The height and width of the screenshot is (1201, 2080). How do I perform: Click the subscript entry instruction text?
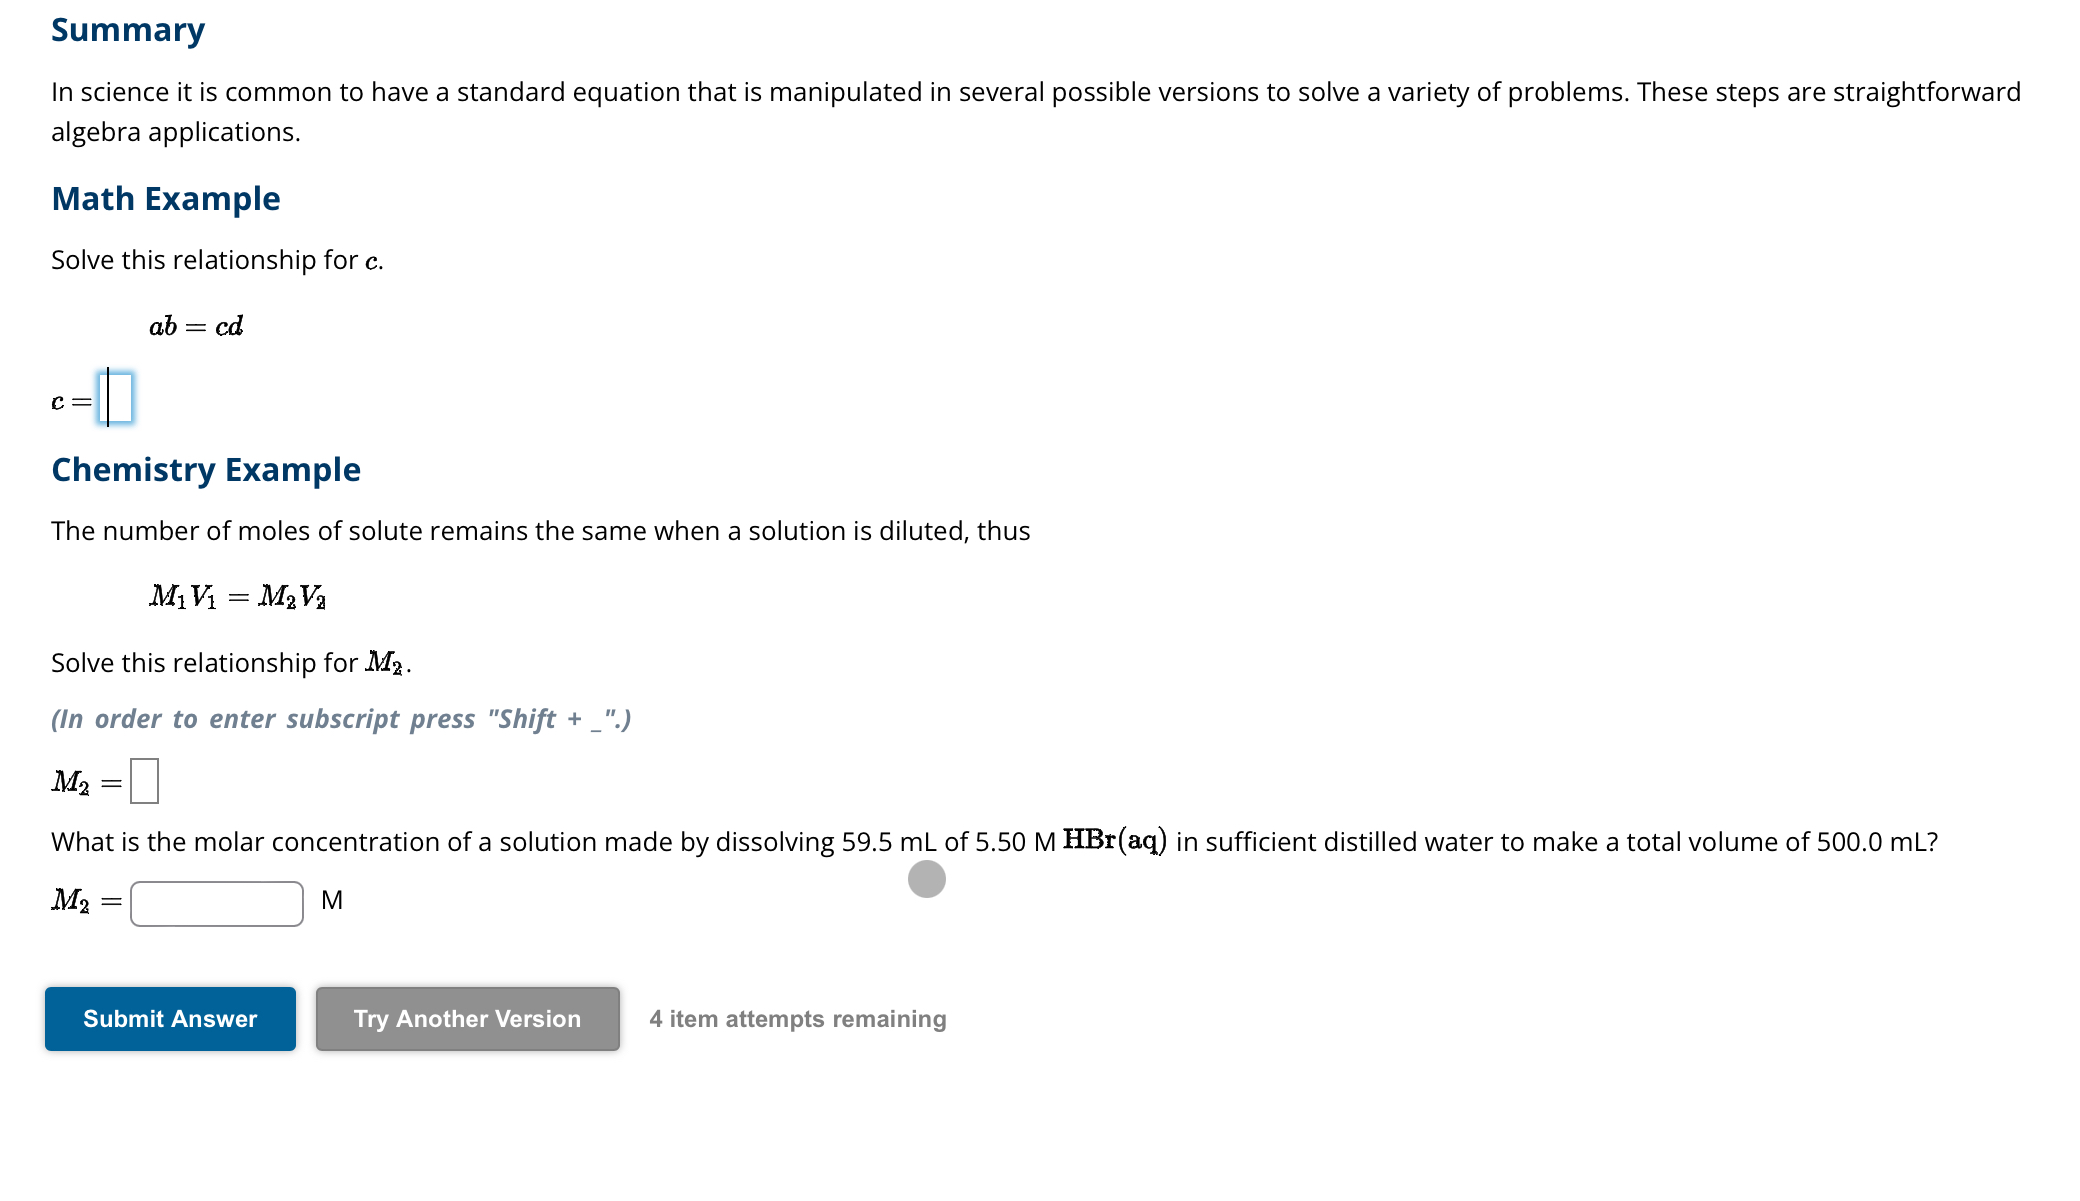(x=341, y=718)
